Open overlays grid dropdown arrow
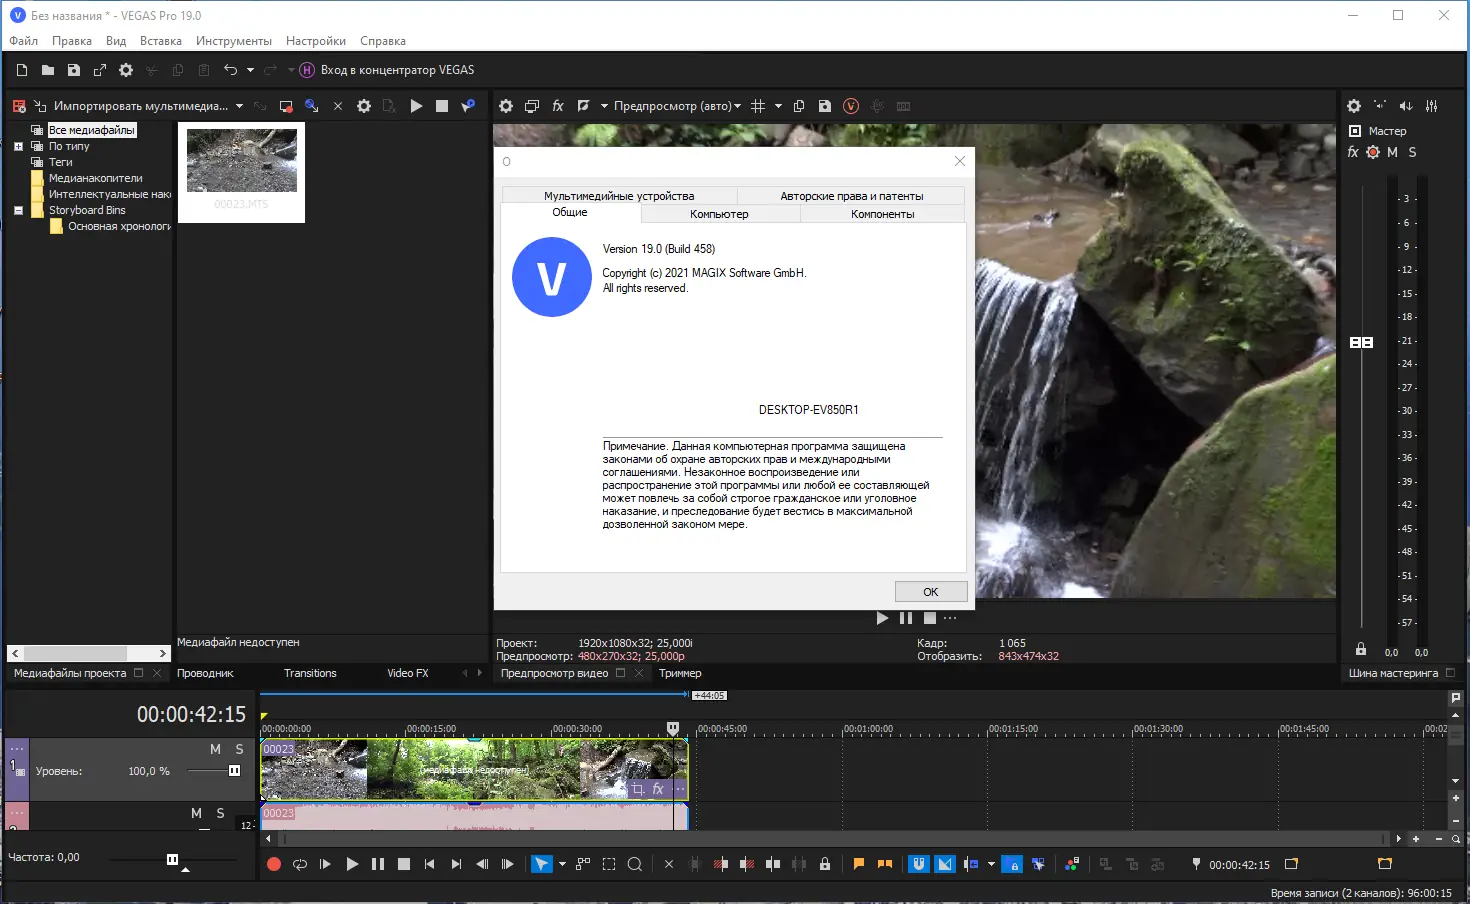Image resolution: width=1470 pixels, height=904 pixels. pyautogui.click(x=778, y=106)
